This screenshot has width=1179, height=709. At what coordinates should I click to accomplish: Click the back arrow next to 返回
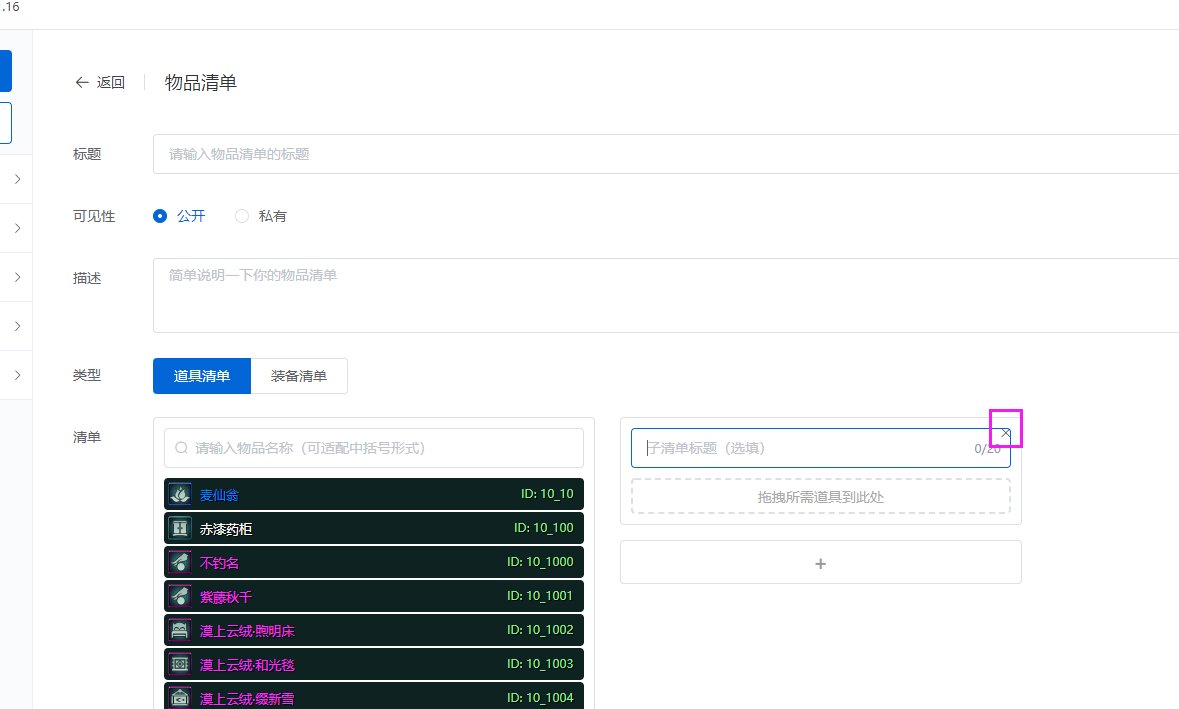point(82,82)
